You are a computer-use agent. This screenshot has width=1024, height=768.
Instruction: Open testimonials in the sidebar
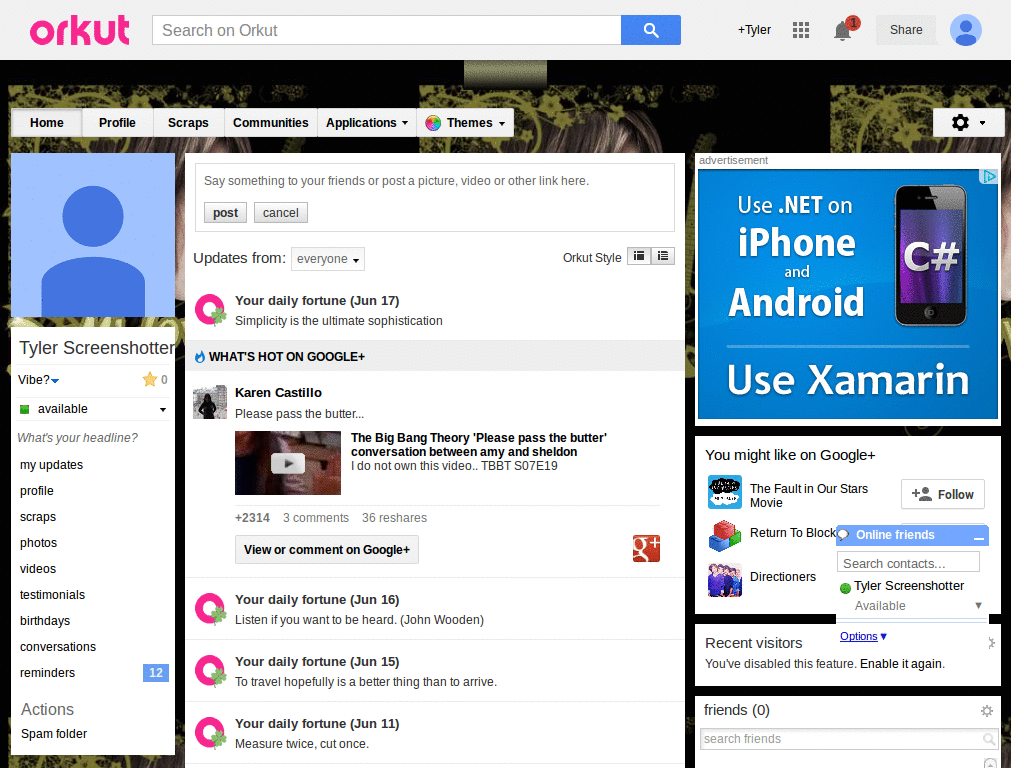click(52, 595)
